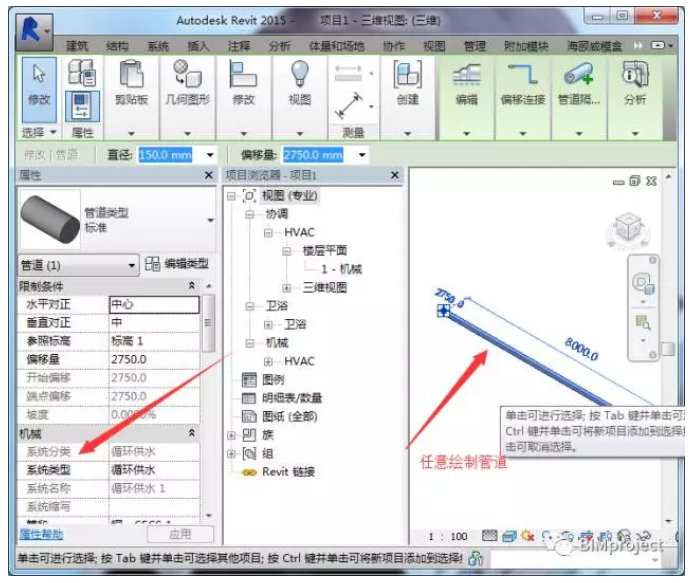Expand the 三维视图 tree node

[x=286, y=288]
